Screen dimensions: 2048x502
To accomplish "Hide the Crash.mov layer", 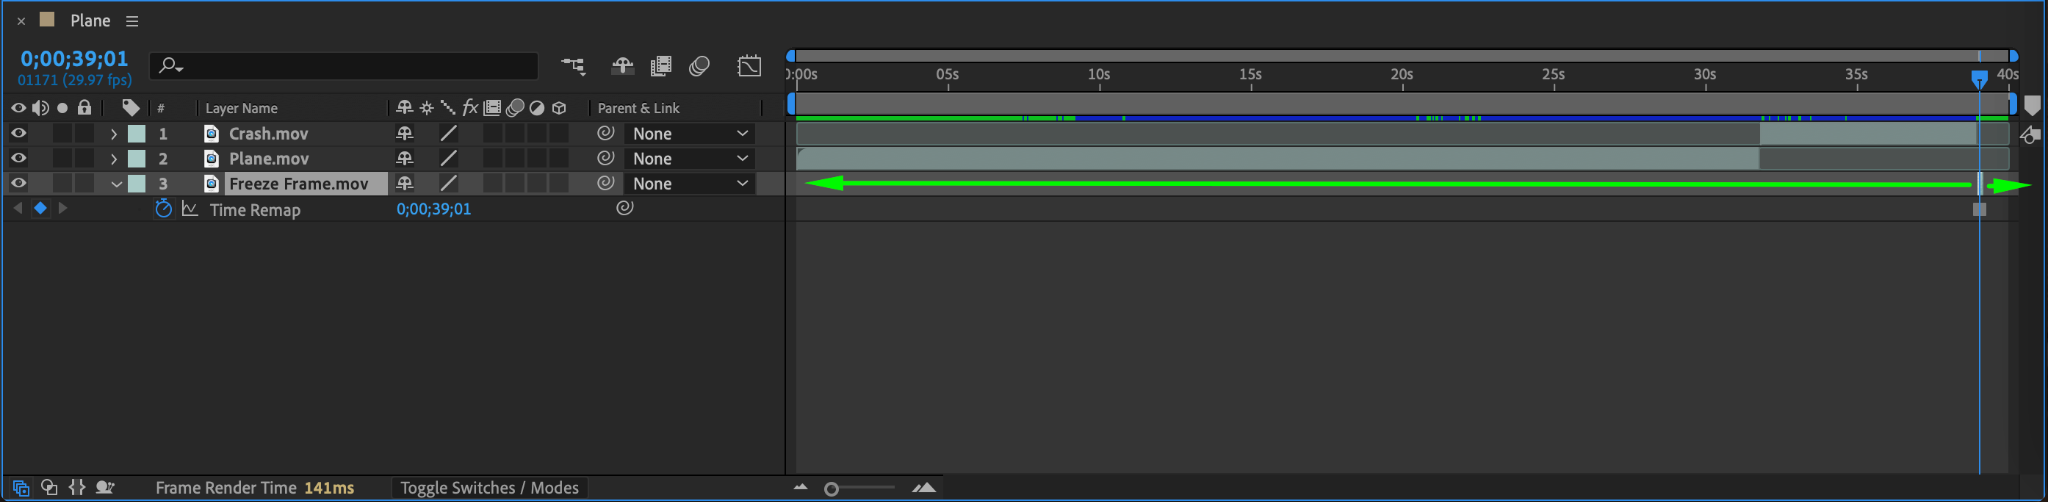I will 18,133.
